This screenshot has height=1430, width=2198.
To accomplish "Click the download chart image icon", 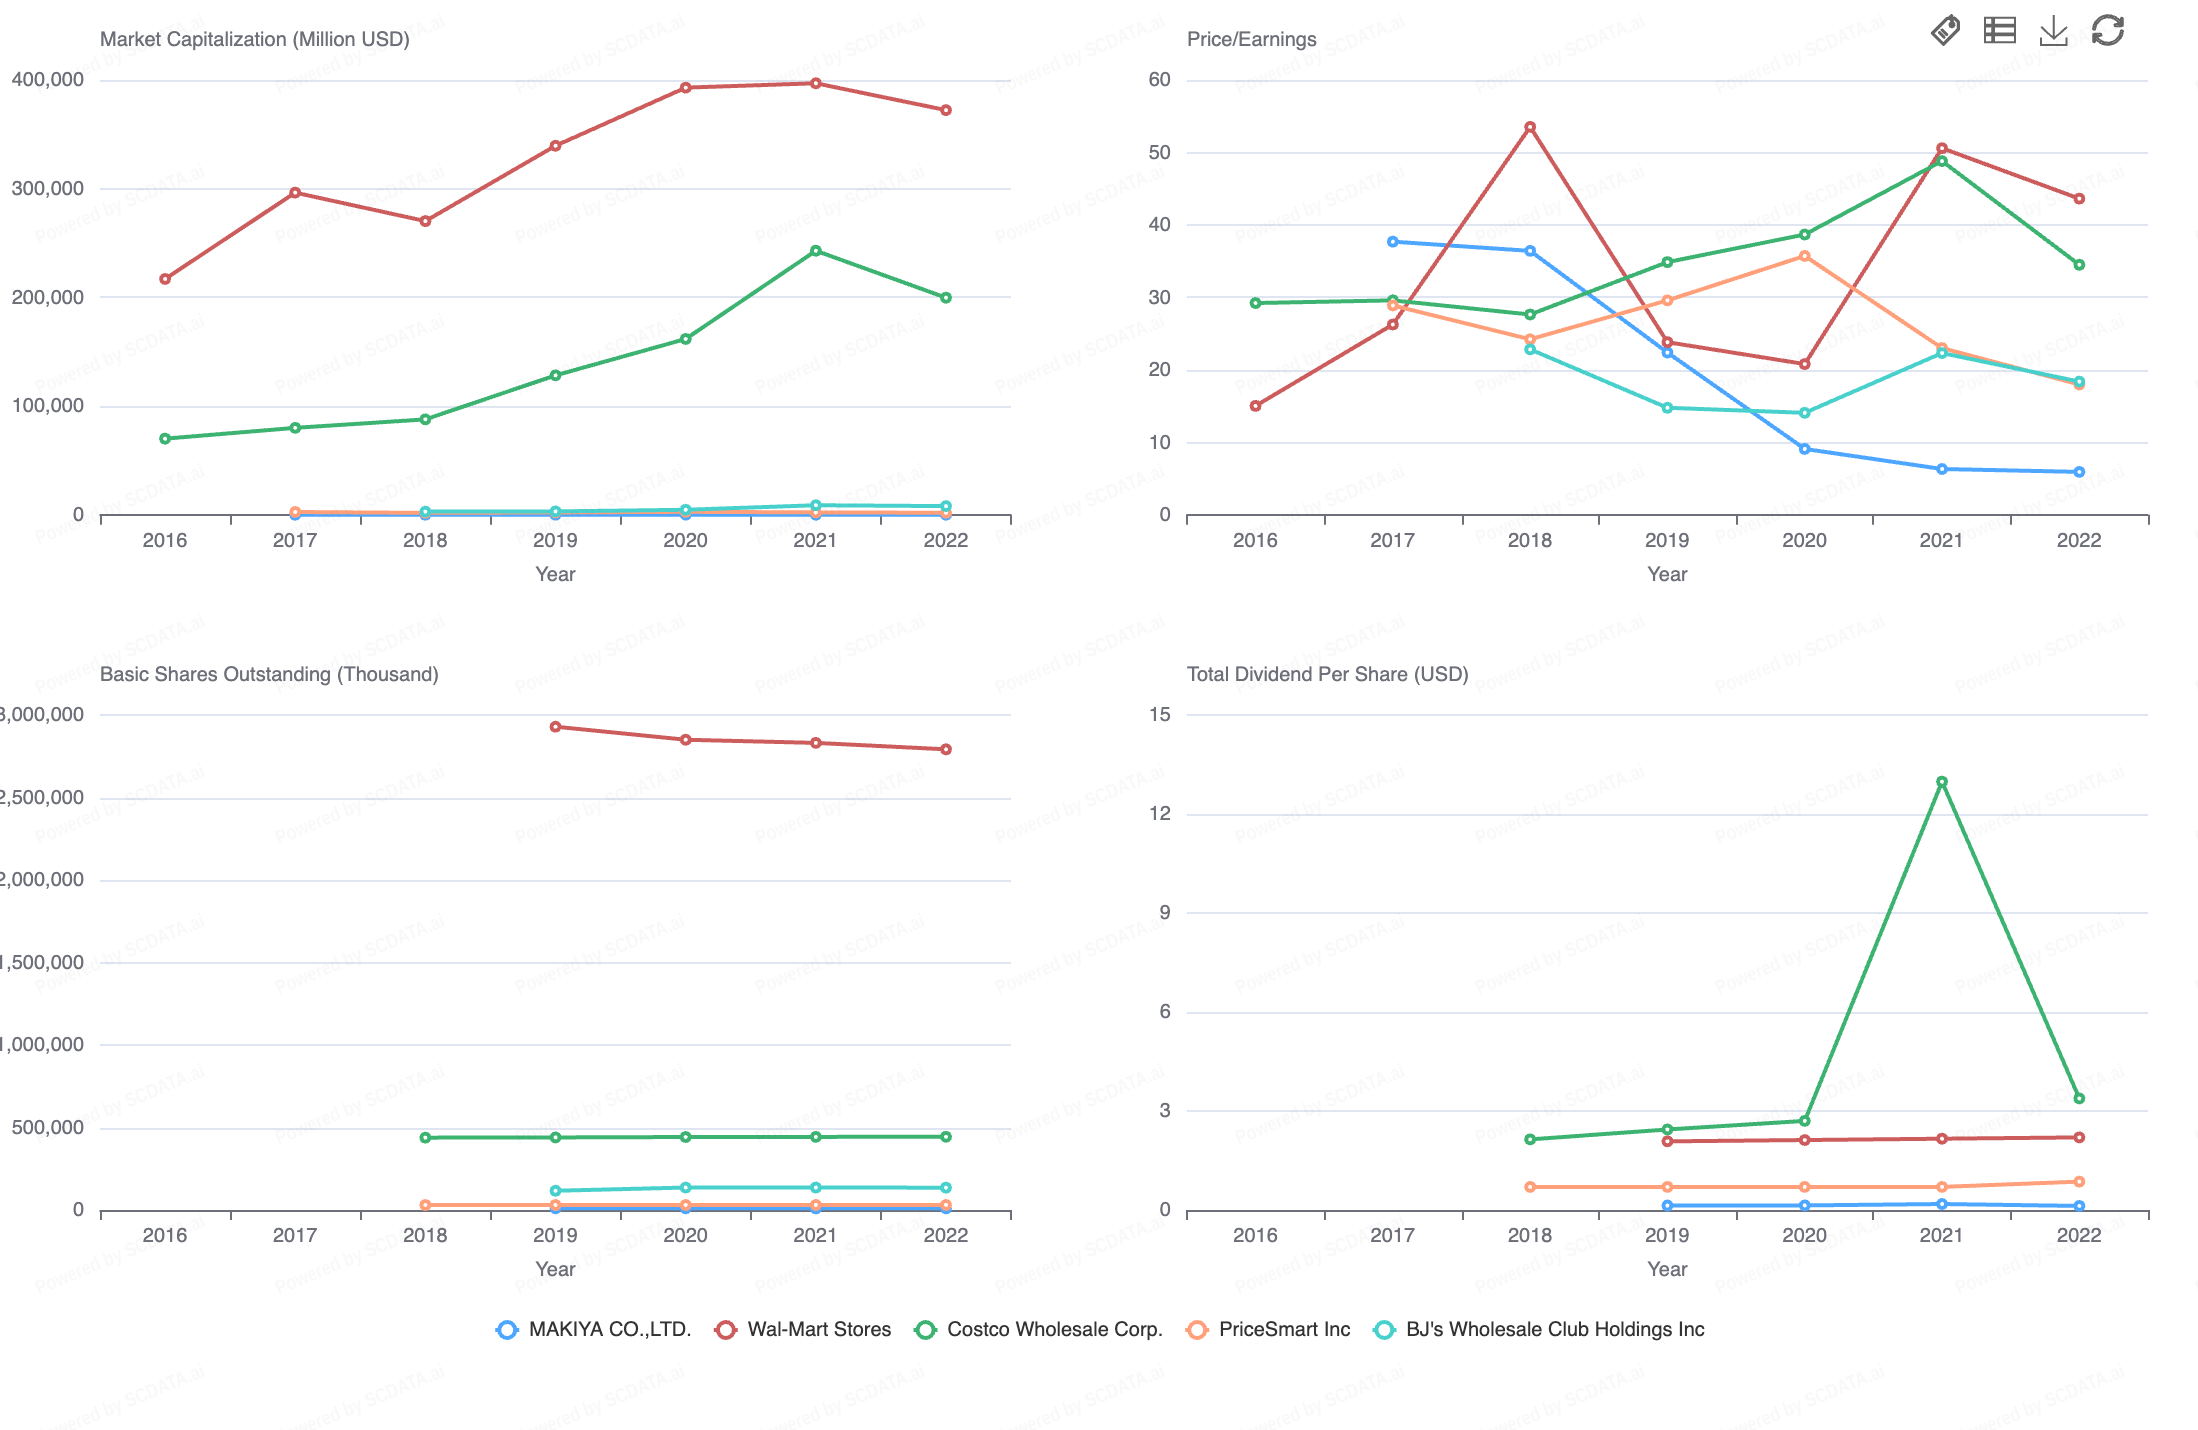I will point(2053,31).
